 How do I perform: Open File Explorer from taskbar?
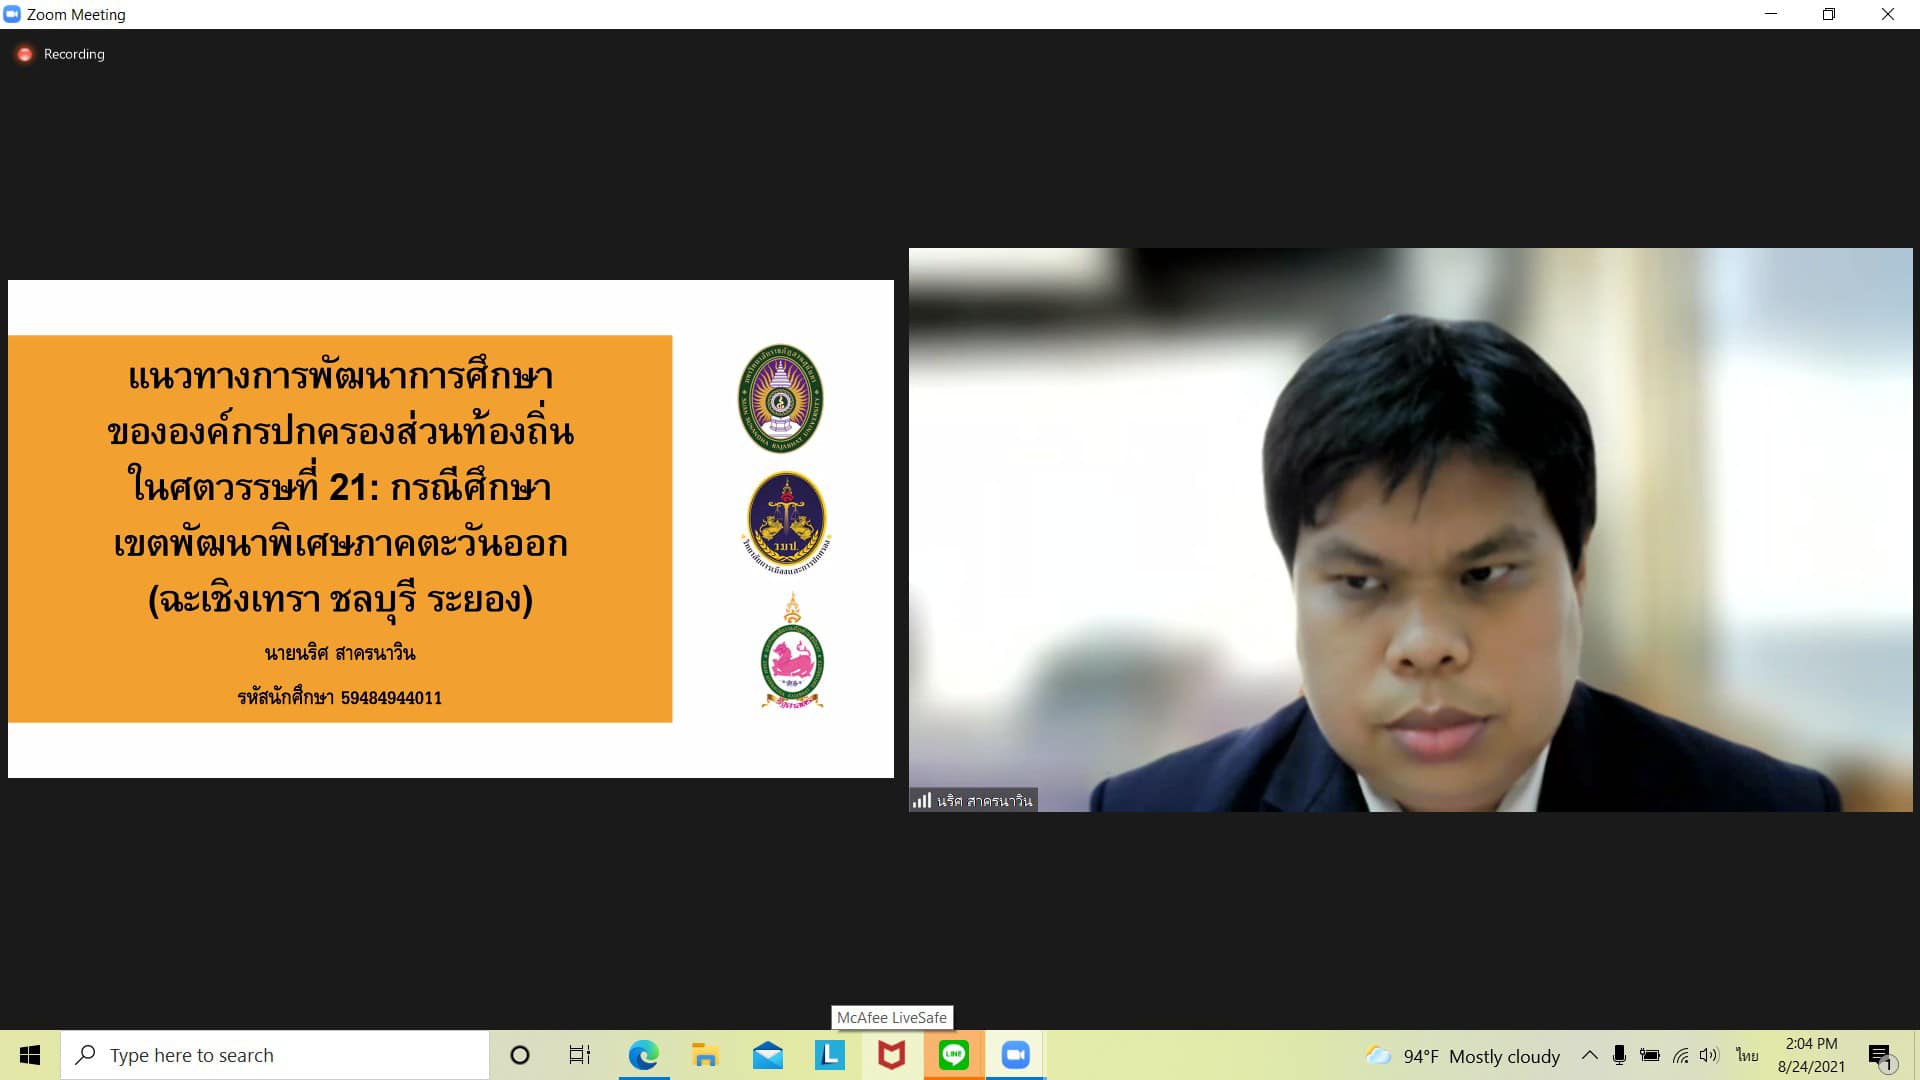(x=705, y=1055)
